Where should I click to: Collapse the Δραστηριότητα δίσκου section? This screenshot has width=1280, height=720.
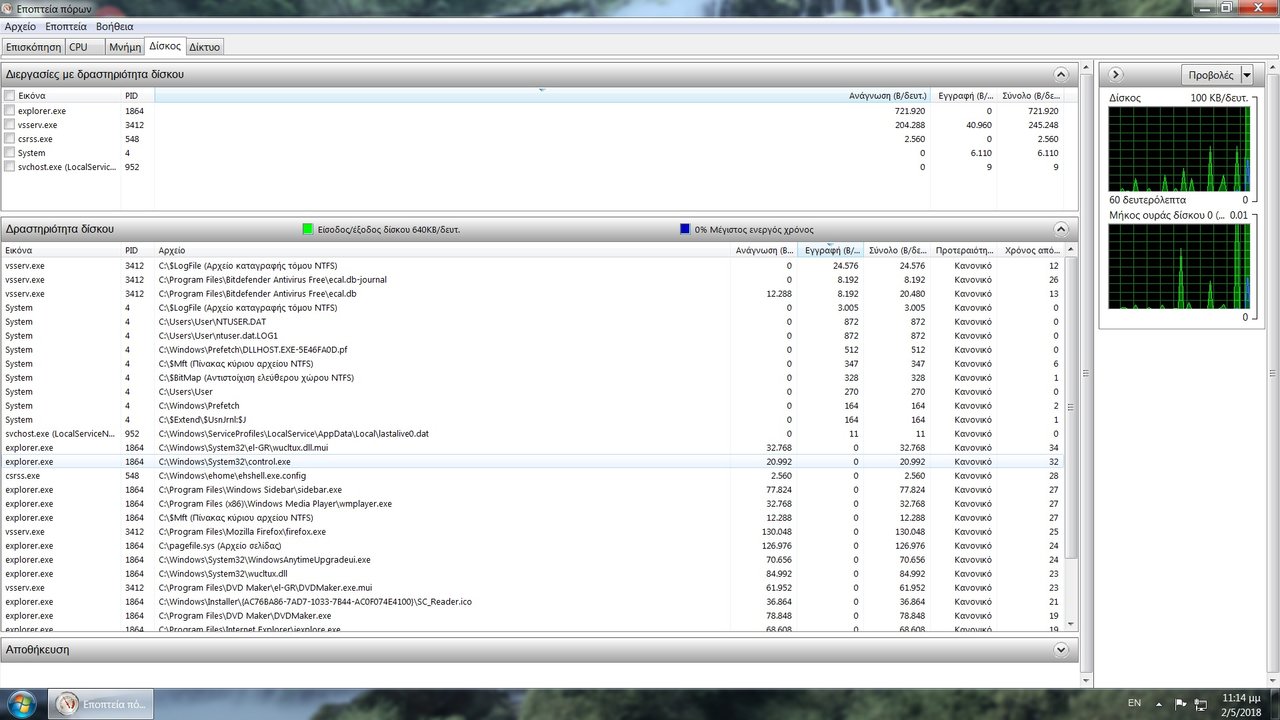1061,229
